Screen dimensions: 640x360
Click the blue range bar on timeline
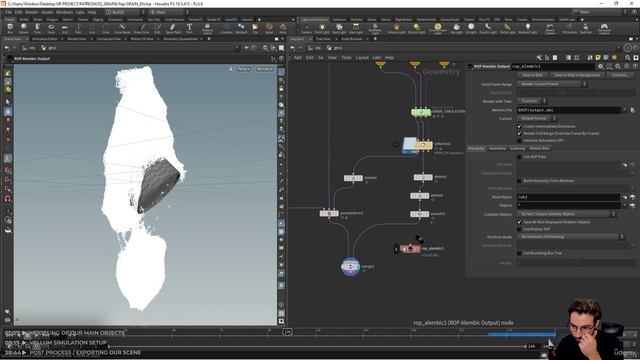tap(522, 334)
